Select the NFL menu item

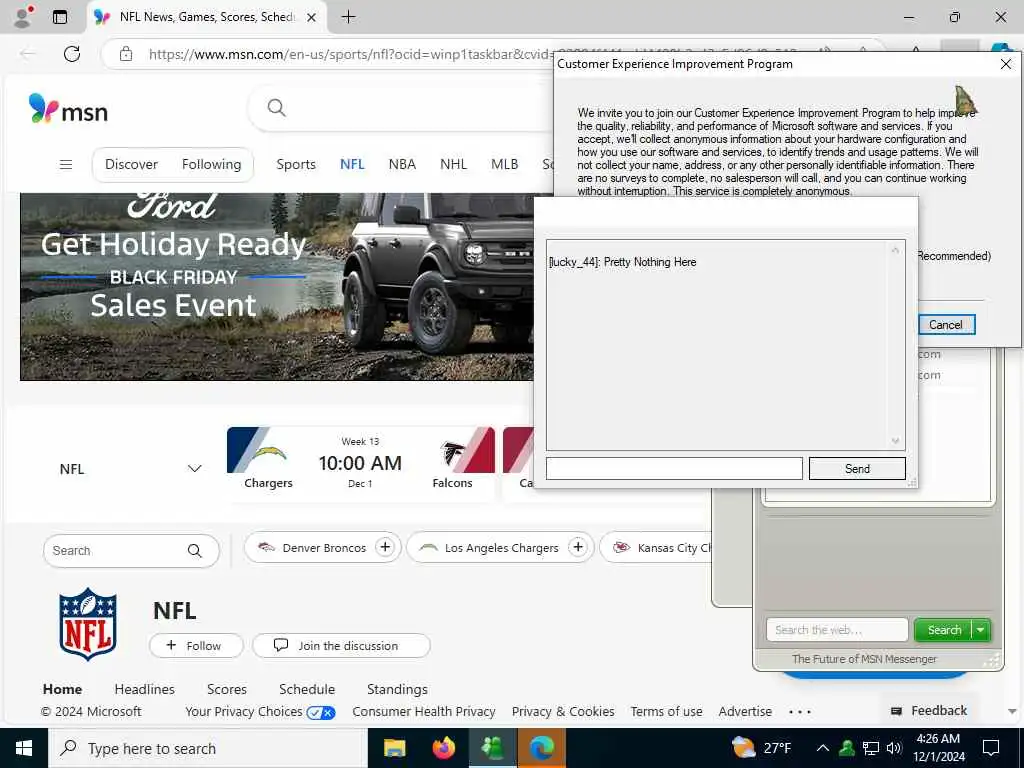[352, 165]
